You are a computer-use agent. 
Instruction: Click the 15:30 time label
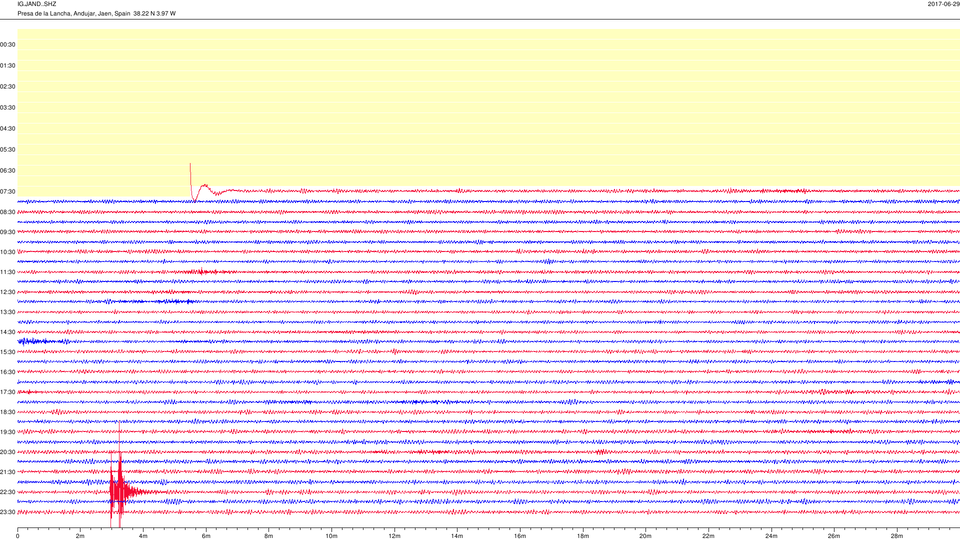tap(8, 352)
